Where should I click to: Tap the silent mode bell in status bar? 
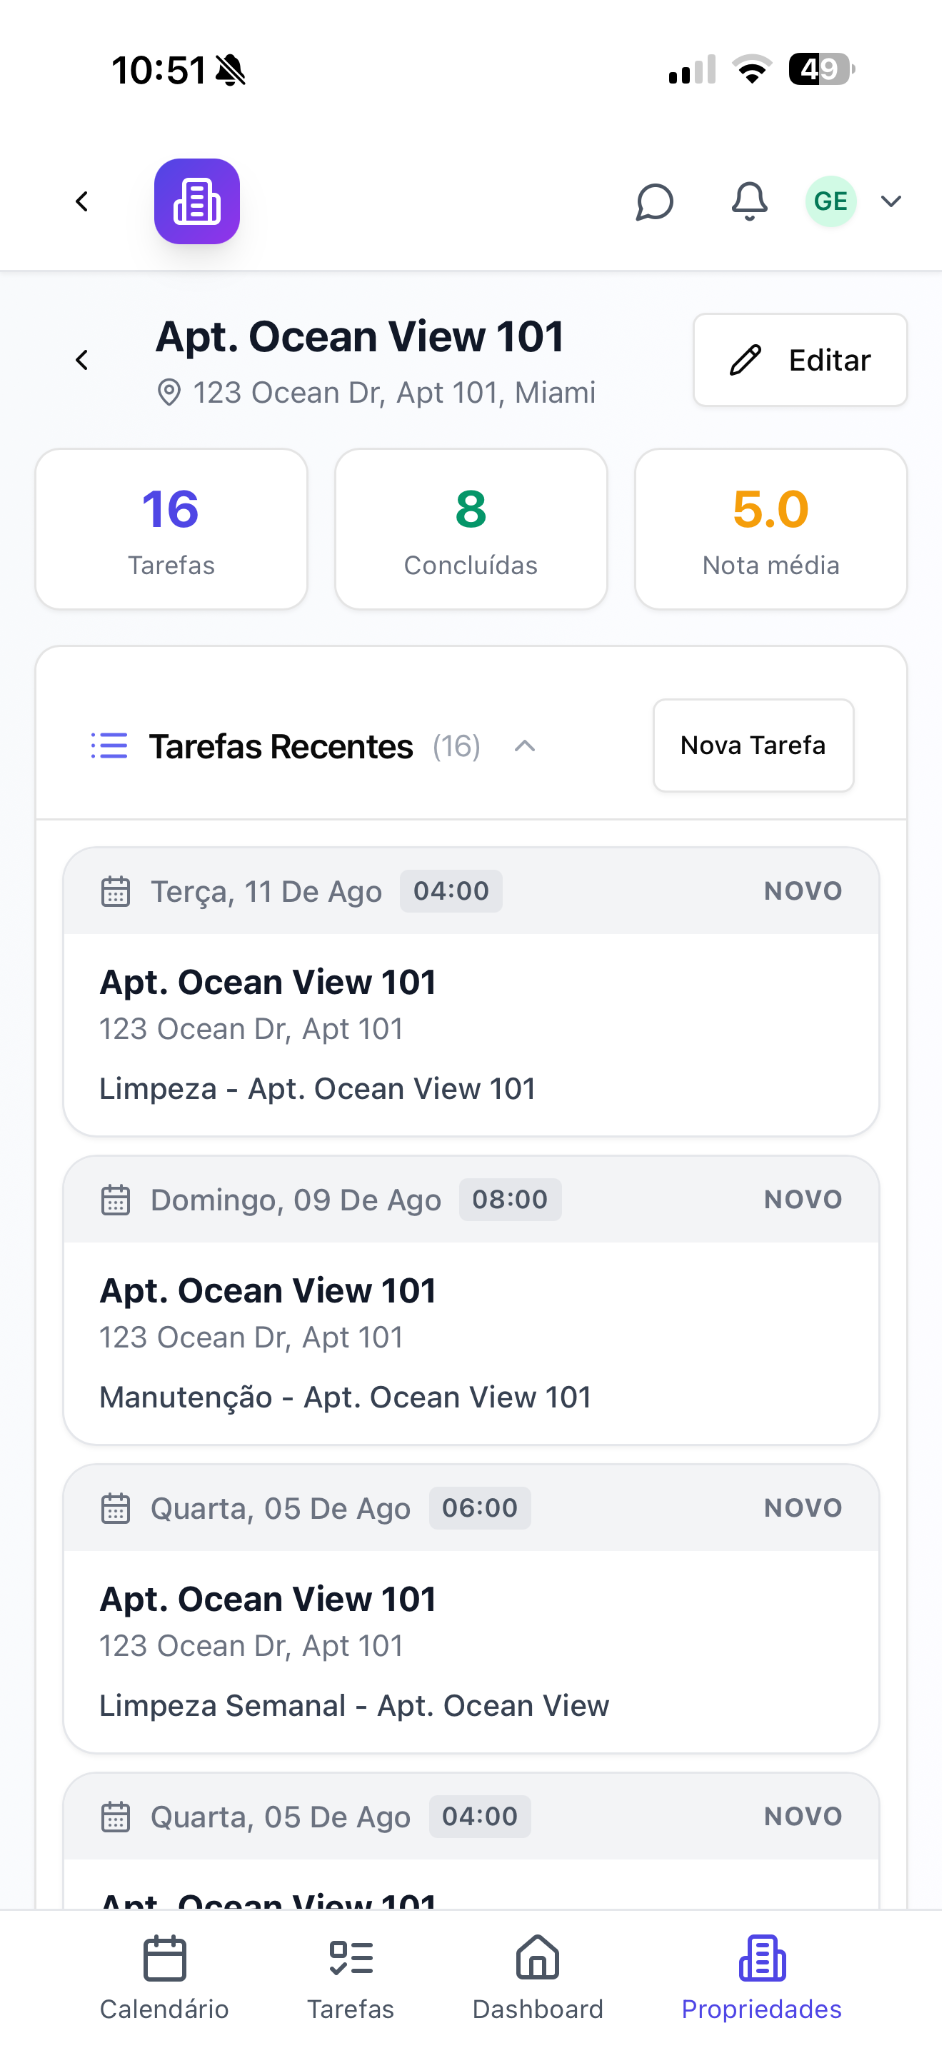coord(231,70)
